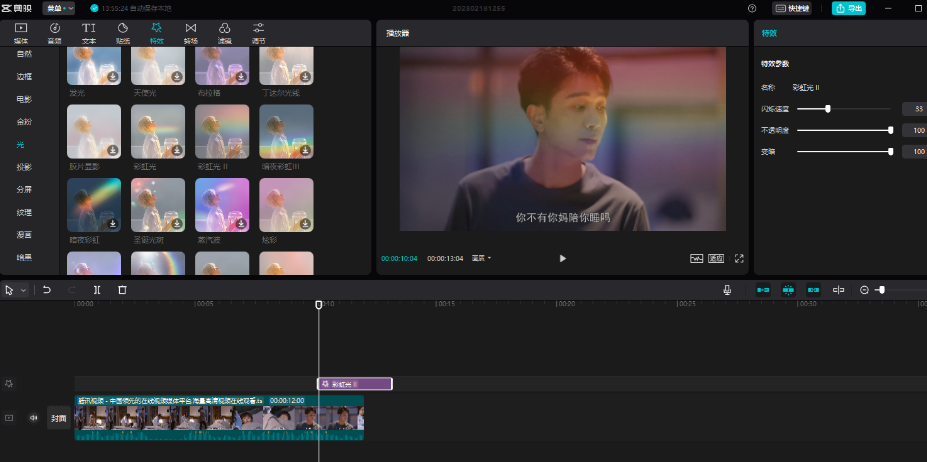Screen dimensions: 927x462
Task: Choose the selection arrow tool
Action: [9, 290]
